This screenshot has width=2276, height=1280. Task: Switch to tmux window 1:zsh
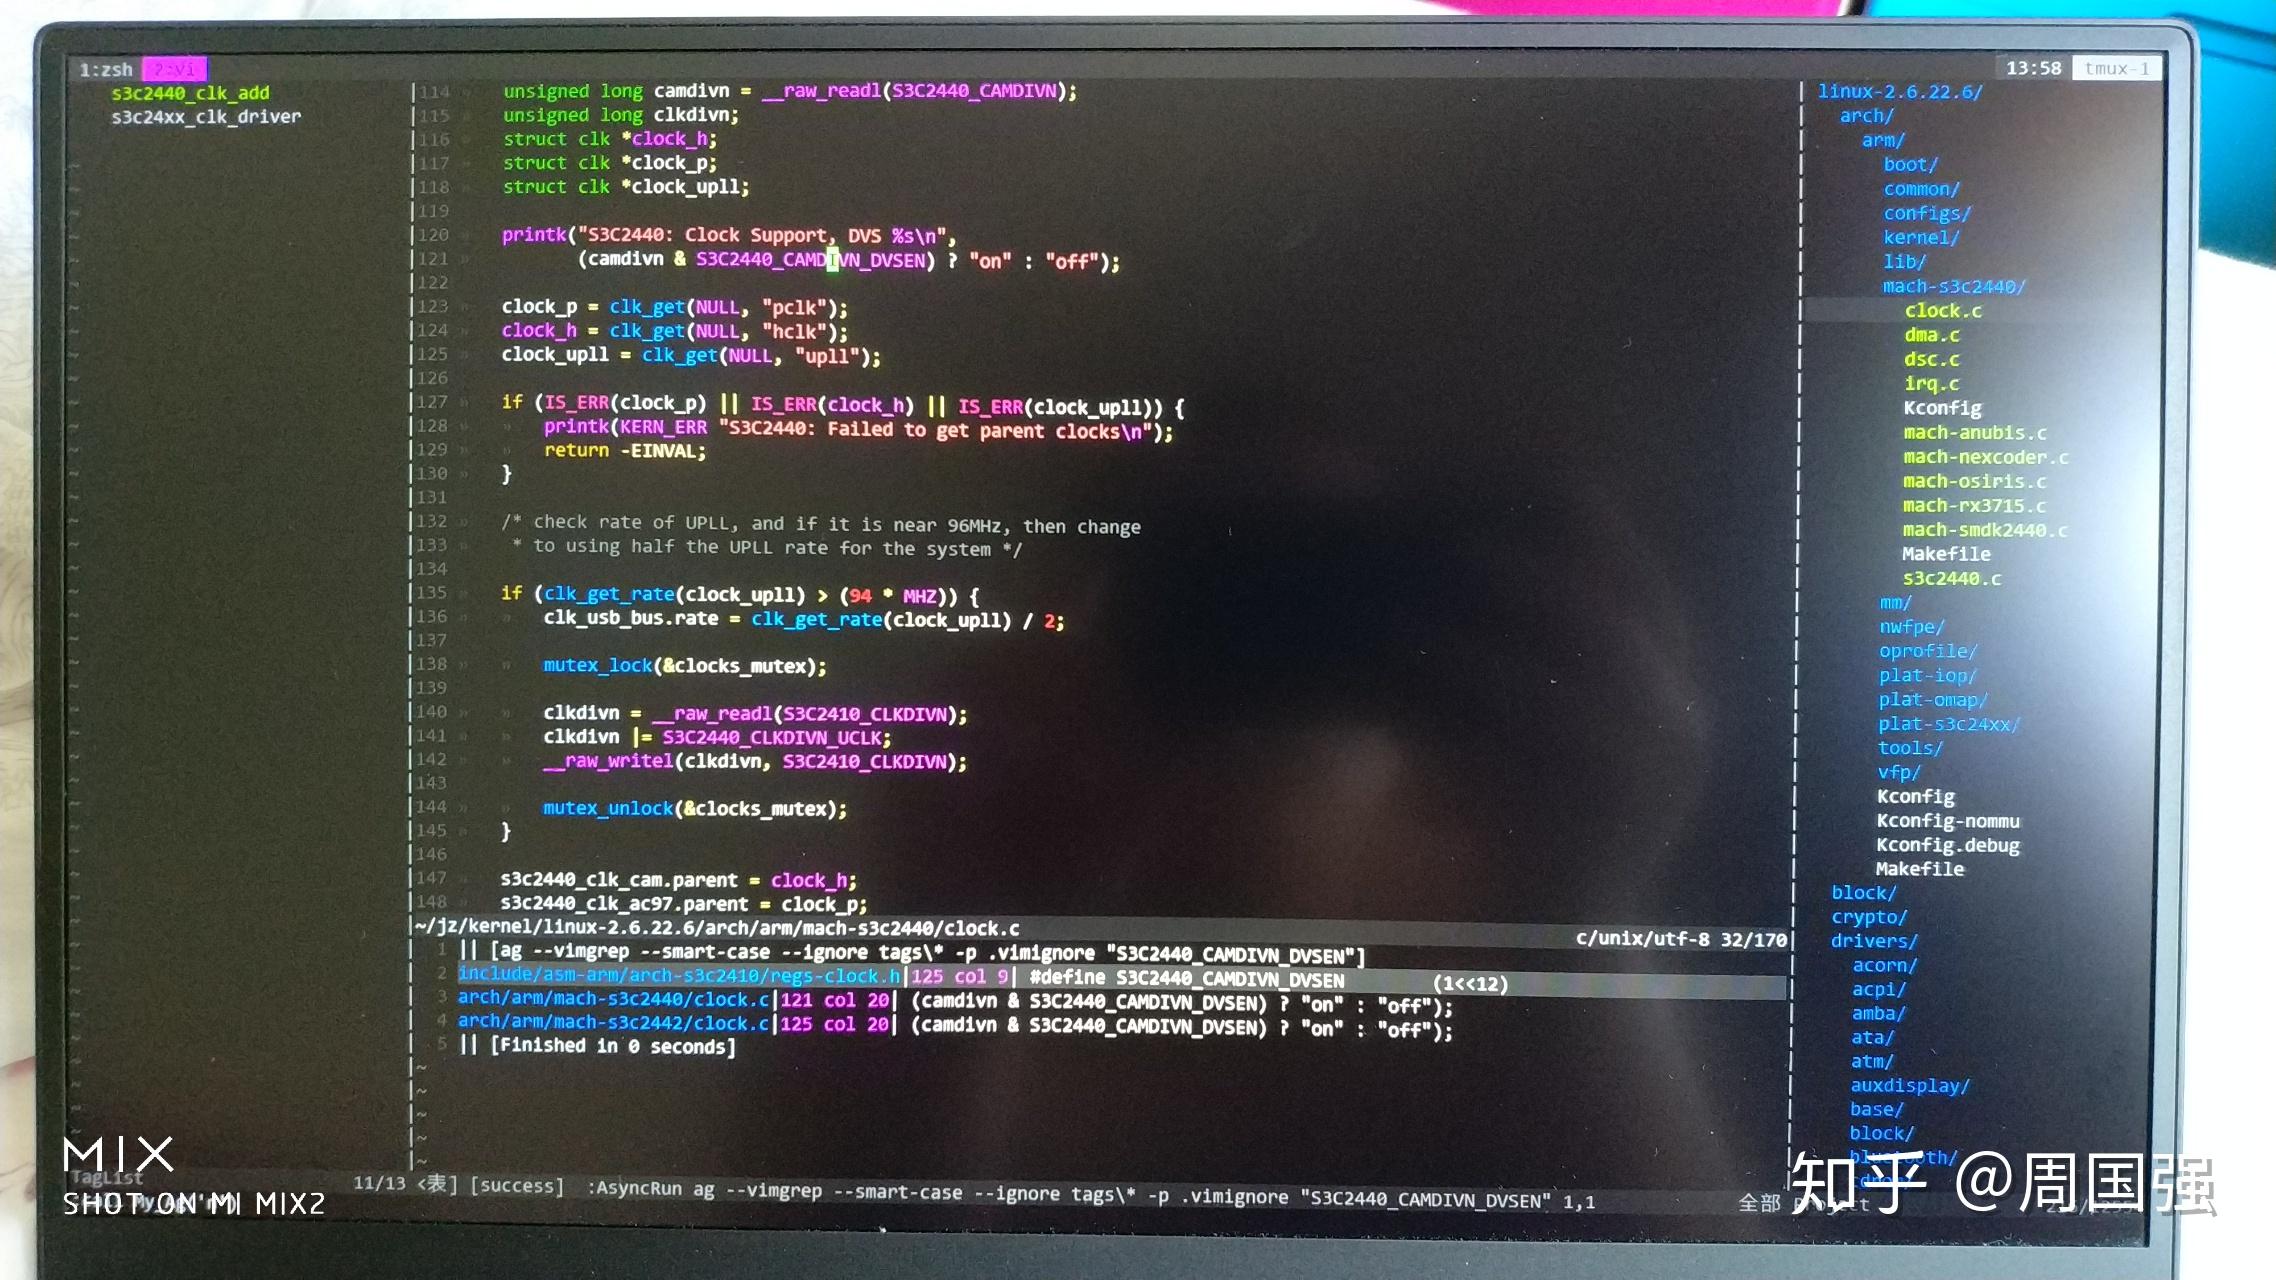(106, 68)
